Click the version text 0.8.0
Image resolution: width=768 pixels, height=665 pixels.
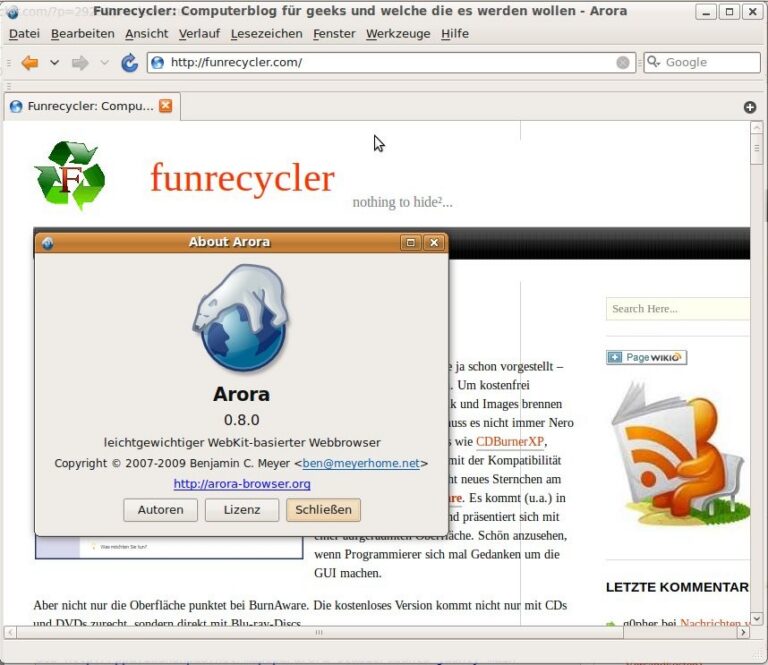click(241, 420)
